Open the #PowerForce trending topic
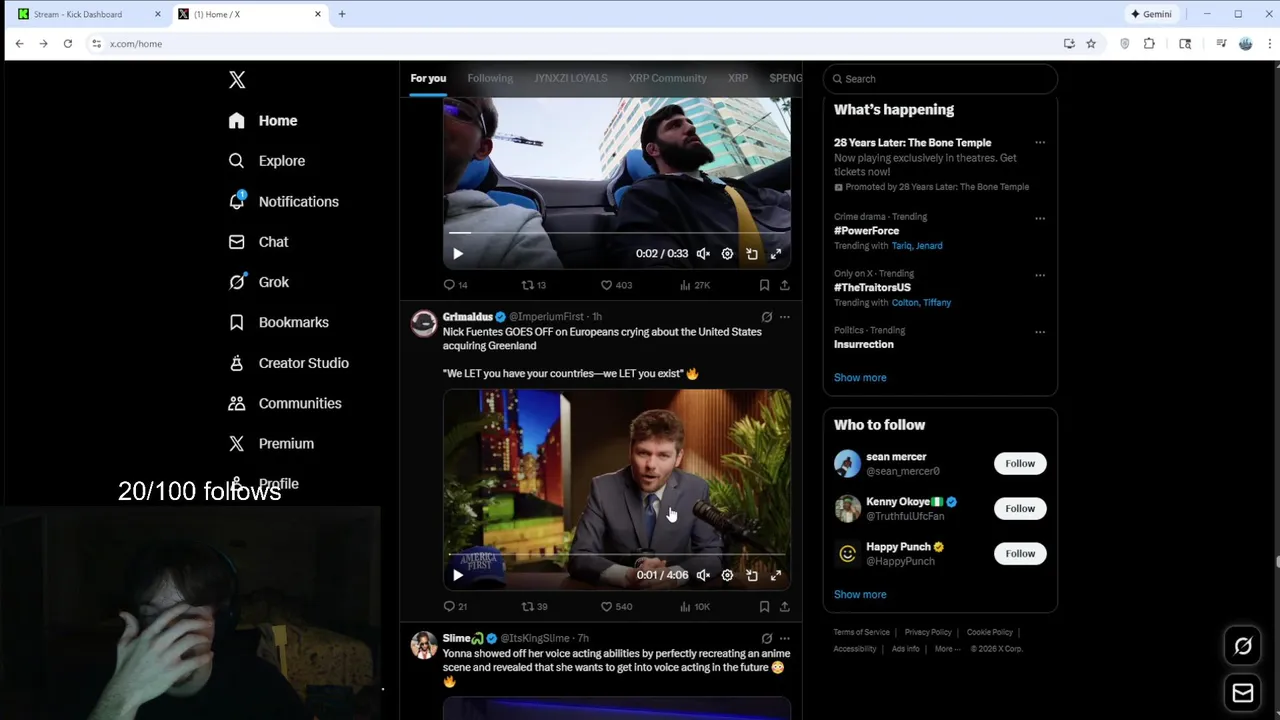This screenshot has width=1280, height=720. (866, 231)
